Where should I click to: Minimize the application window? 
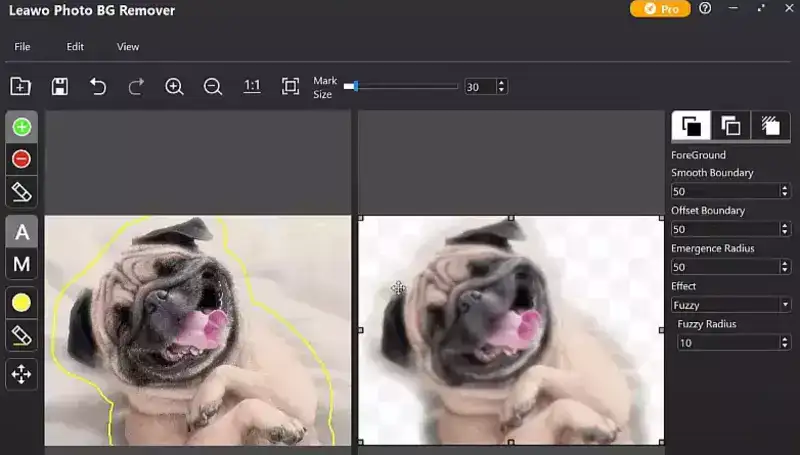point(733,8)
